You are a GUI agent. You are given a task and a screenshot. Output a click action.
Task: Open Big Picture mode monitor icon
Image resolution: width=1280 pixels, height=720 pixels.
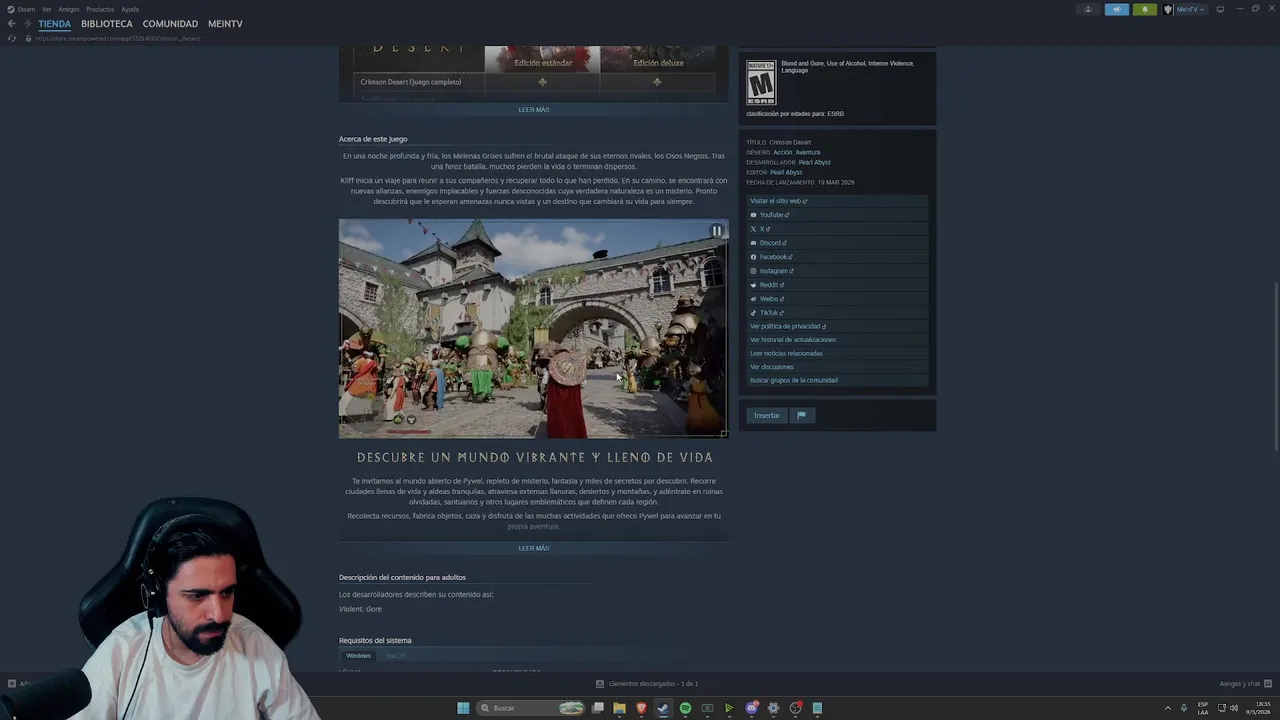(1220, 9)
